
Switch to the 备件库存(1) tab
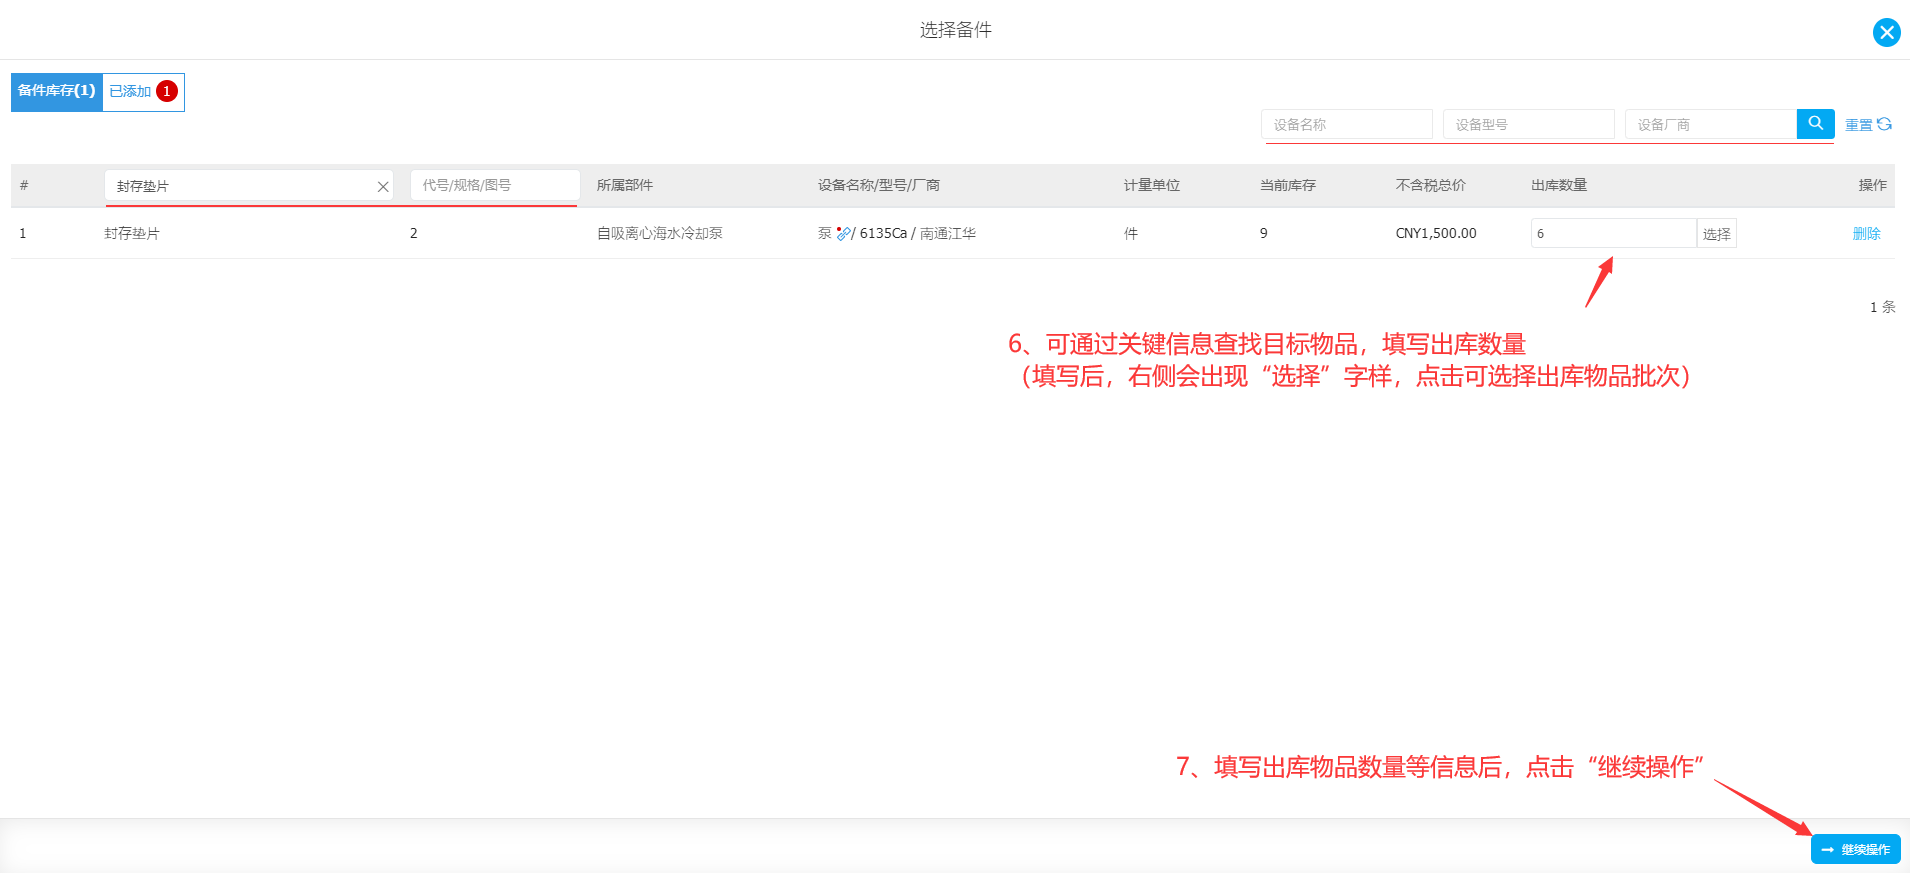point(57,92)
